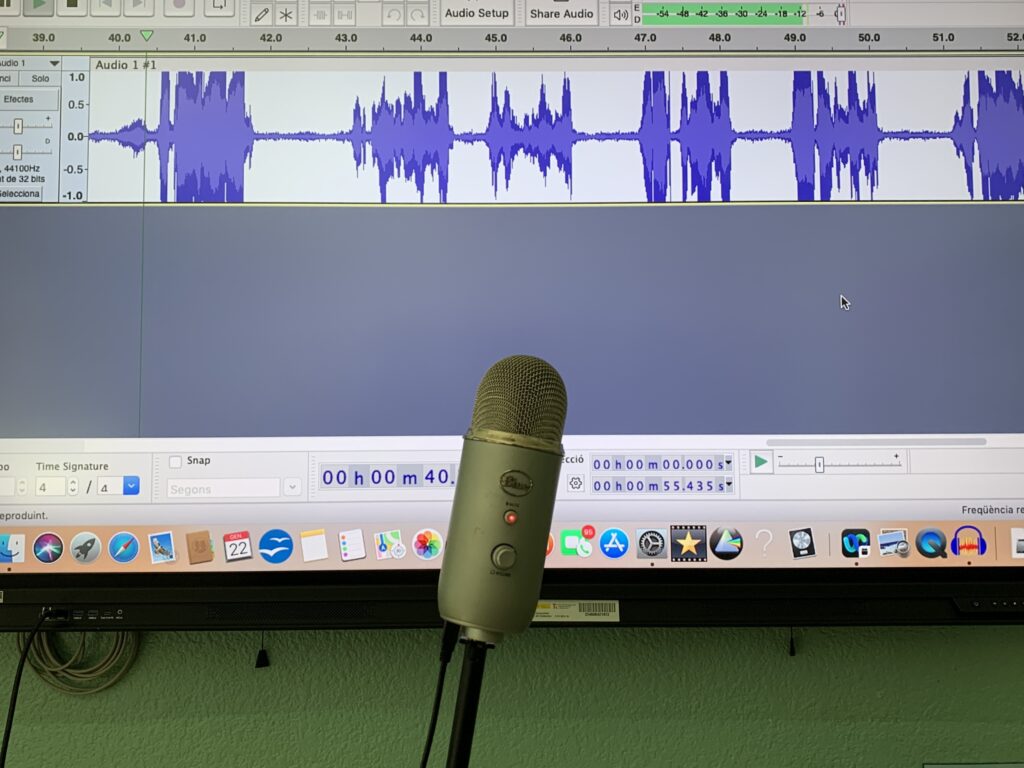Enable the Snap checkbox
Viewport: 1024px width, 768px height.
[x=176, y=461]
